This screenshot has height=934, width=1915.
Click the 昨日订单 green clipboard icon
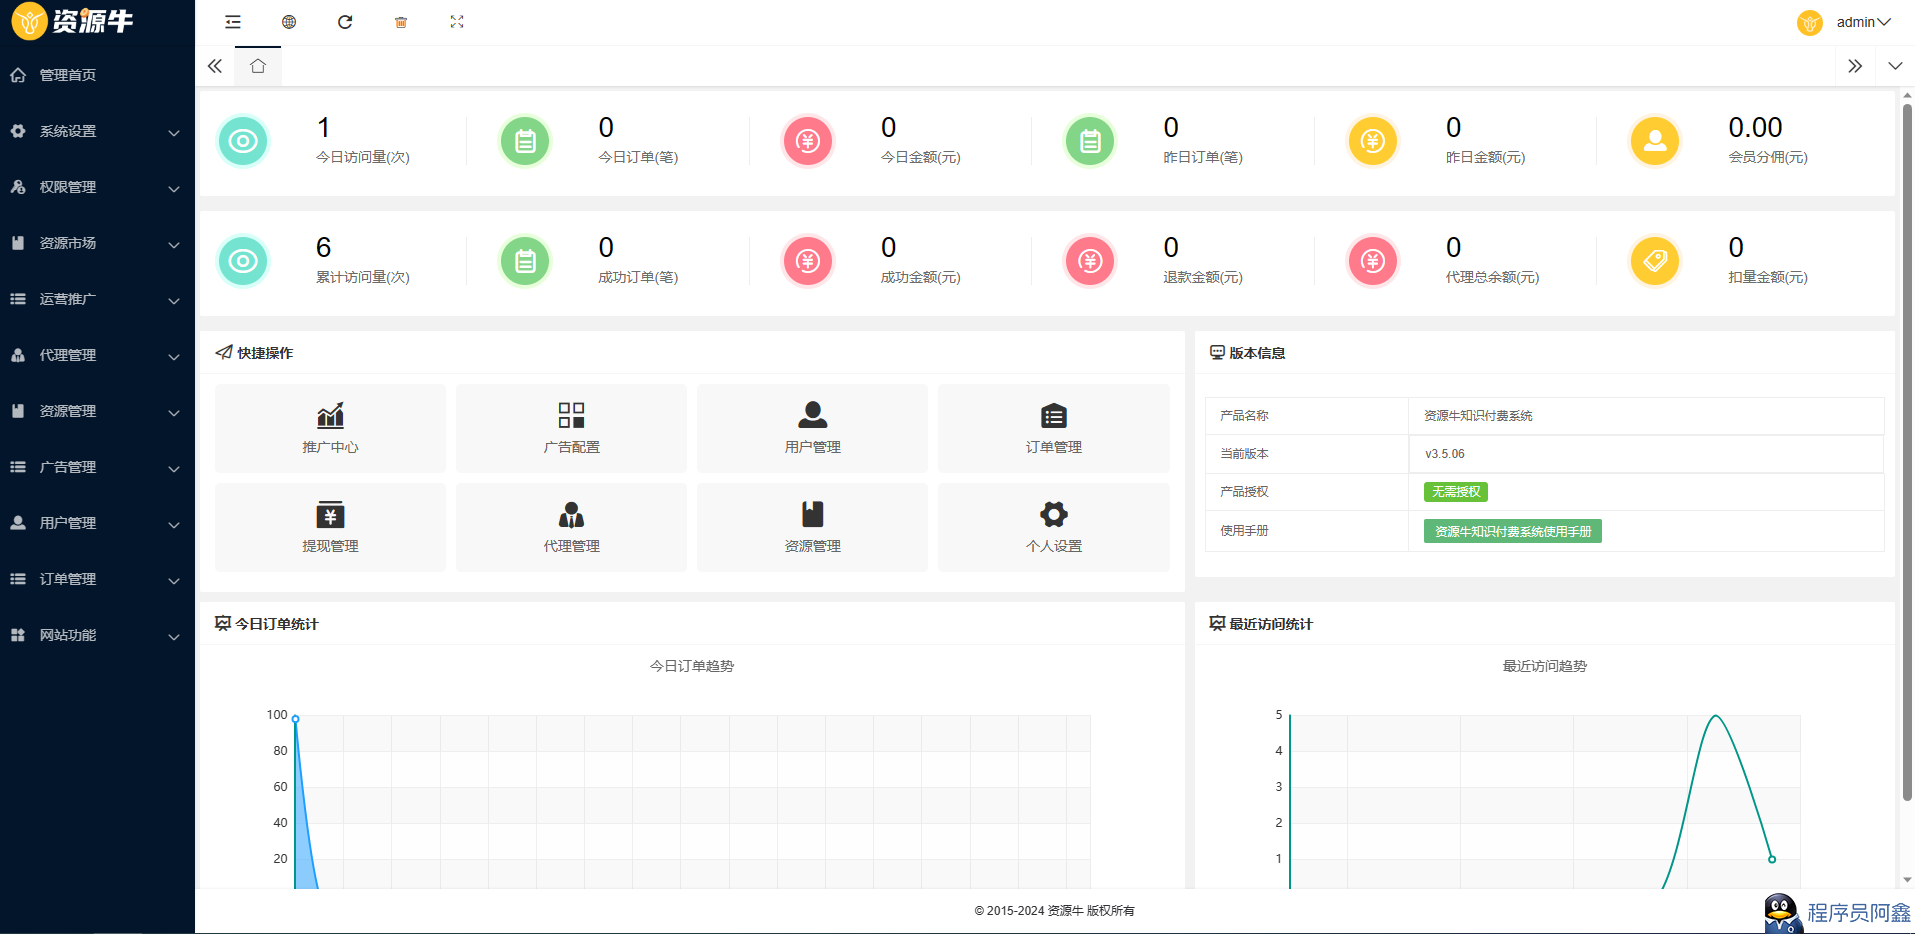1090,141
